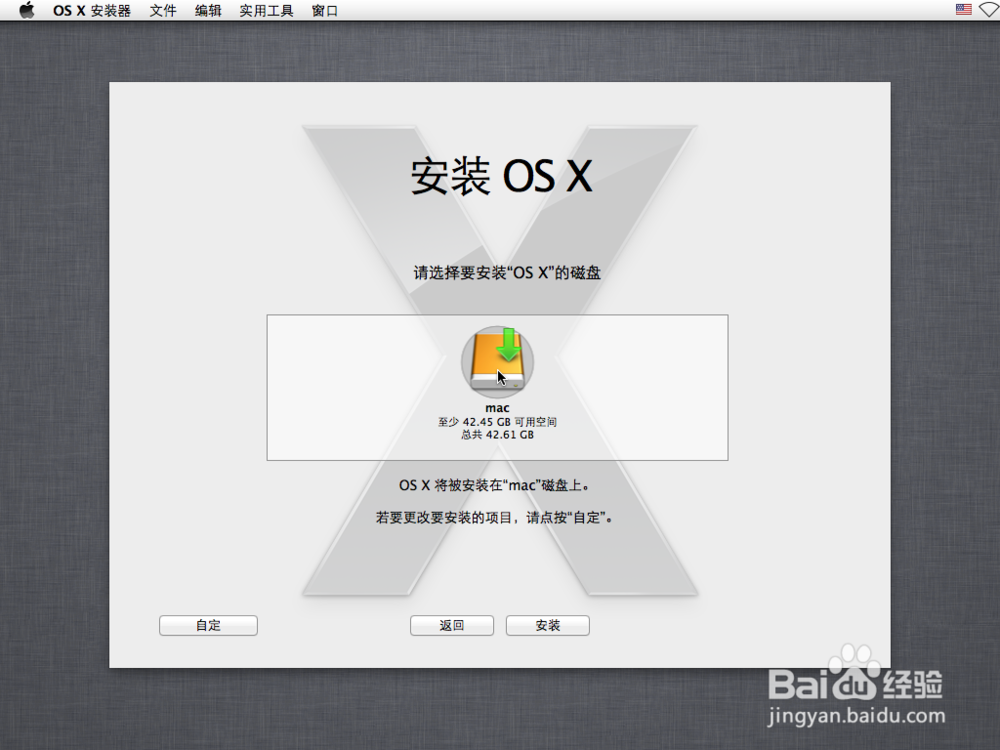Click the 自定 button
1000x750 pixels.
pyautogui.click(x=209, y=626)
